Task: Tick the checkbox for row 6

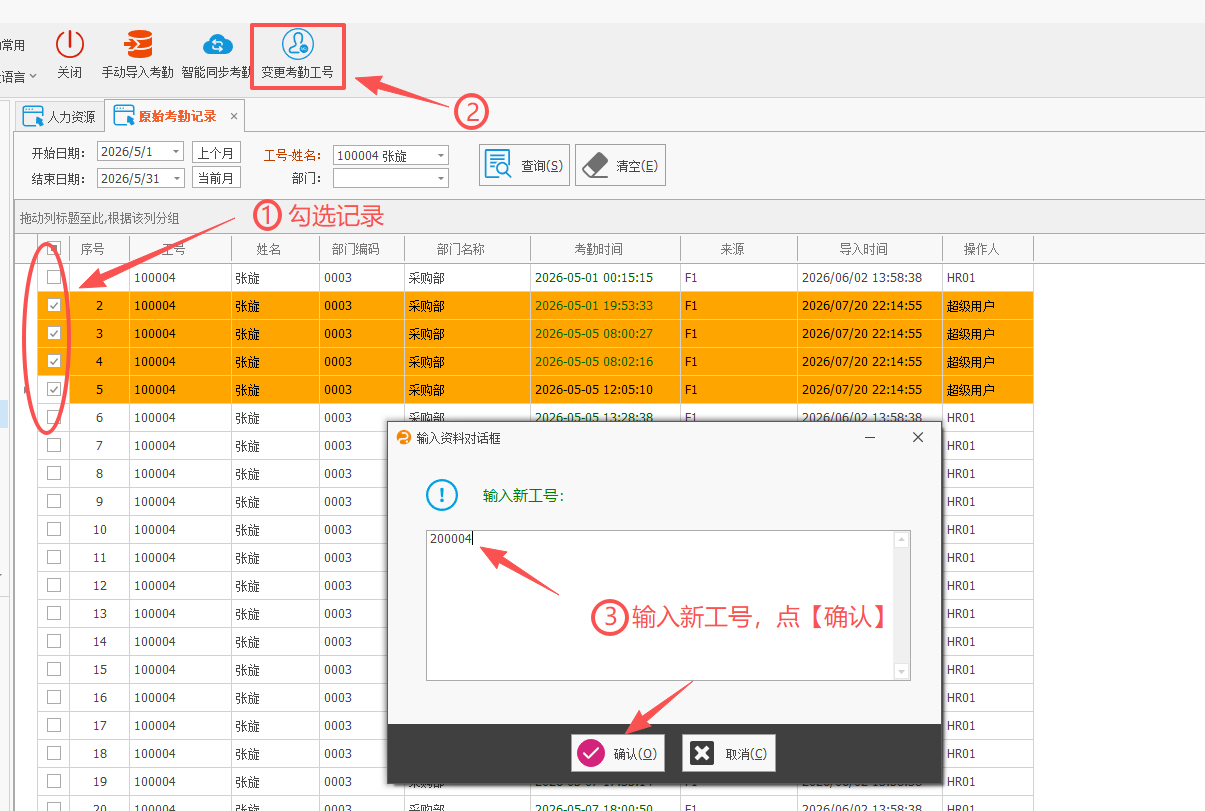Action: (x=54, y=418)
